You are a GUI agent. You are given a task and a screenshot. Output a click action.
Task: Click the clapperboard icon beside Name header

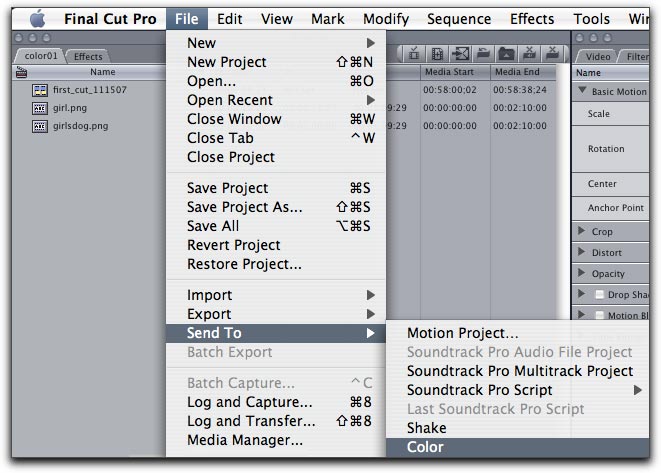tap(21, 72)
